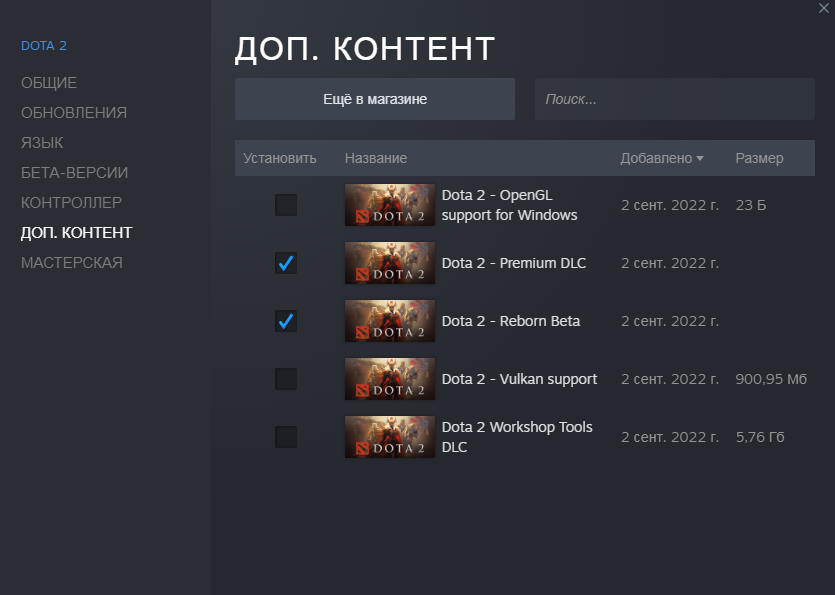
Task: Switch to the ЯЗЫК section
Action: pyautogui.click(x=42, y=143)
